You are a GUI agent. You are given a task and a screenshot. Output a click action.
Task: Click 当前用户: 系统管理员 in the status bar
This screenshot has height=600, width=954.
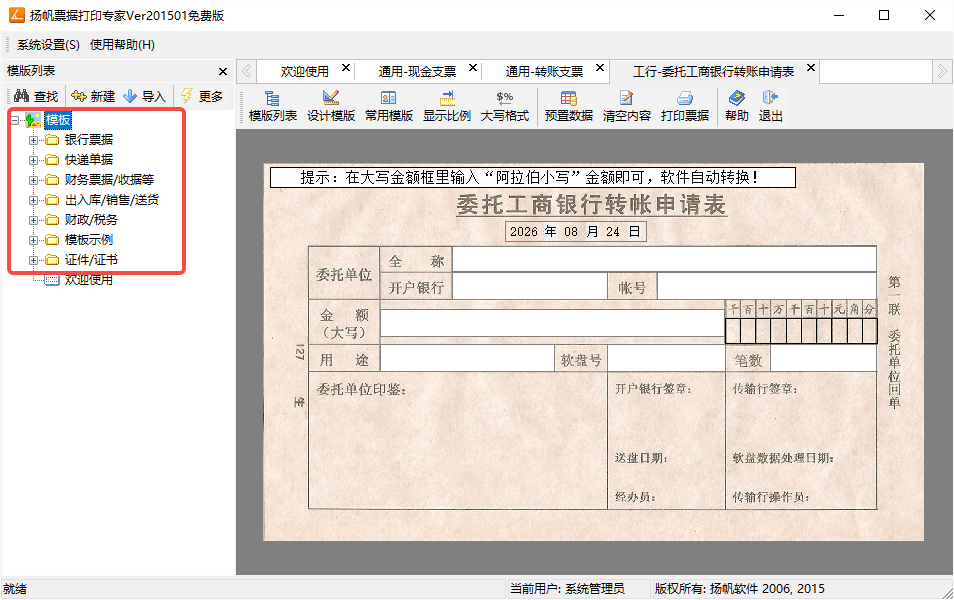point(567,589)
